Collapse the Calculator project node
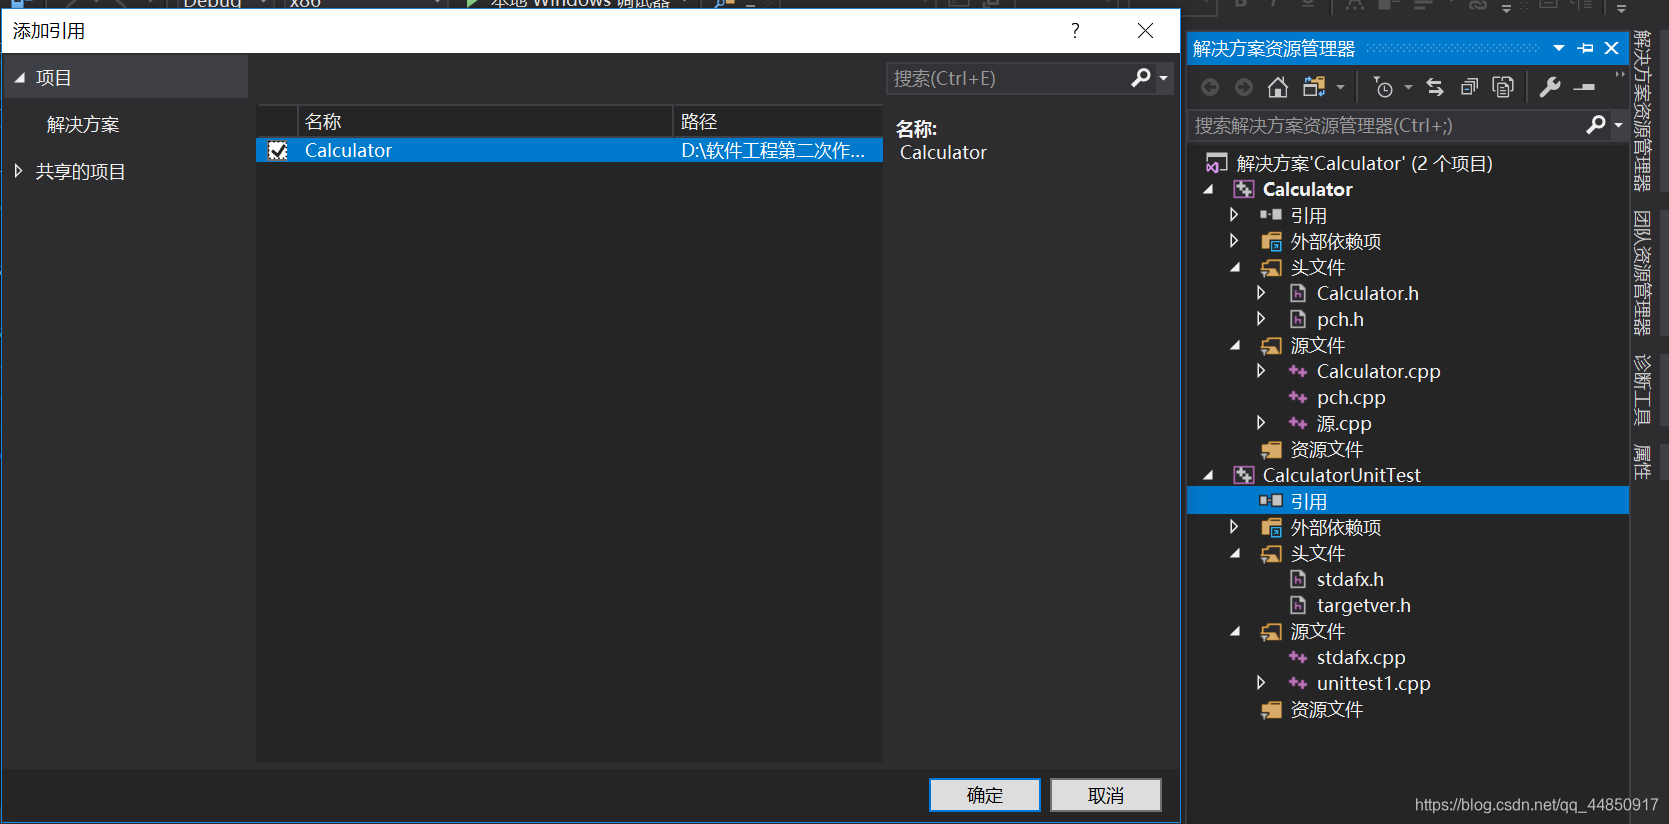The width and height of the screenshot is (1669, 824). click(x=1208, y=189)
